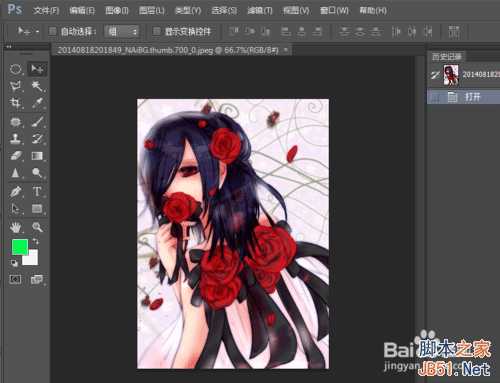Enable the 自动选择 checkbox
This screenshot has height=383, width=500.
pos(52,31)
